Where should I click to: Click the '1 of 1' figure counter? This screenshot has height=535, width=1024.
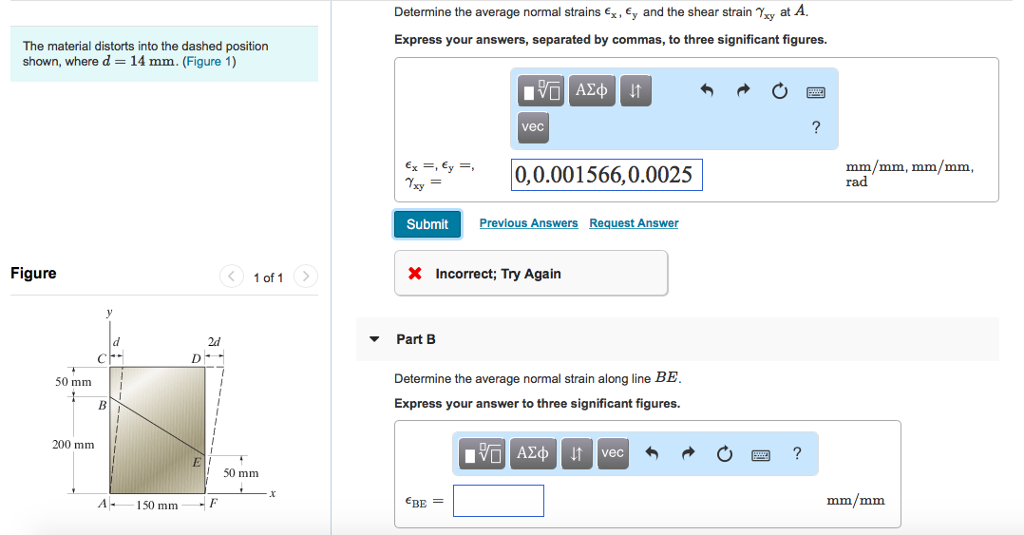[268, 278]
